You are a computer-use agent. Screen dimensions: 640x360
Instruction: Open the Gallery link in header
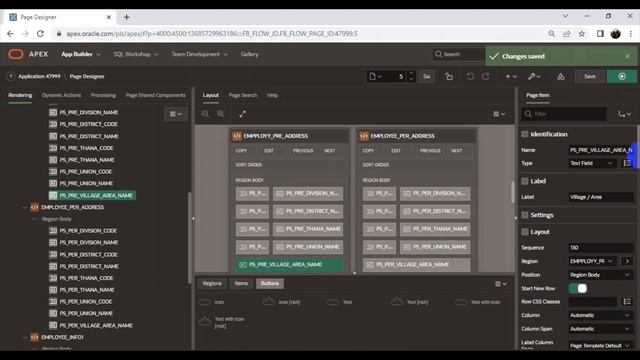click(249, 54)
